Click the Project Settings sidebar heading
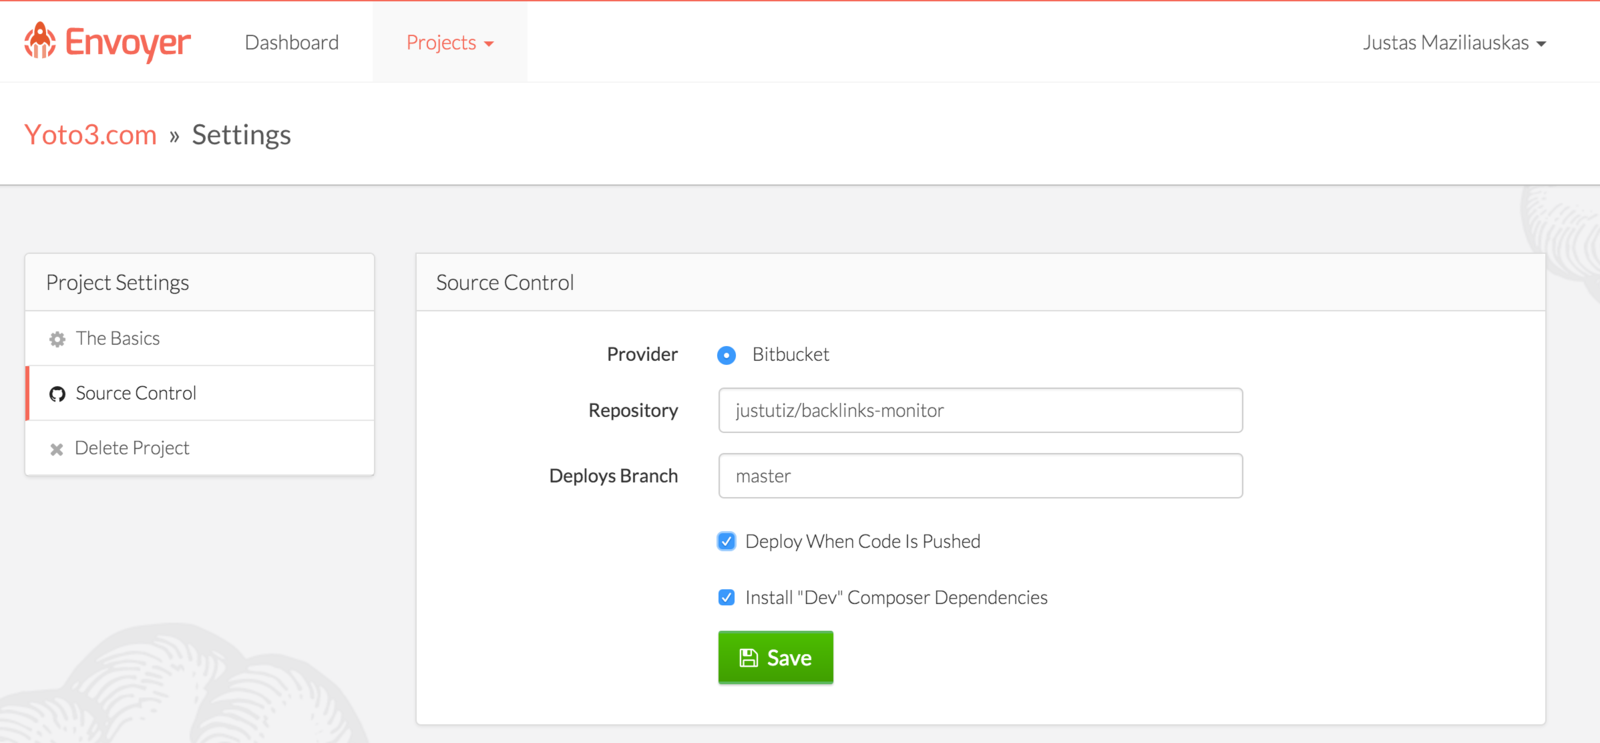Screen dimensions: 1600x743 click(118, 283)
